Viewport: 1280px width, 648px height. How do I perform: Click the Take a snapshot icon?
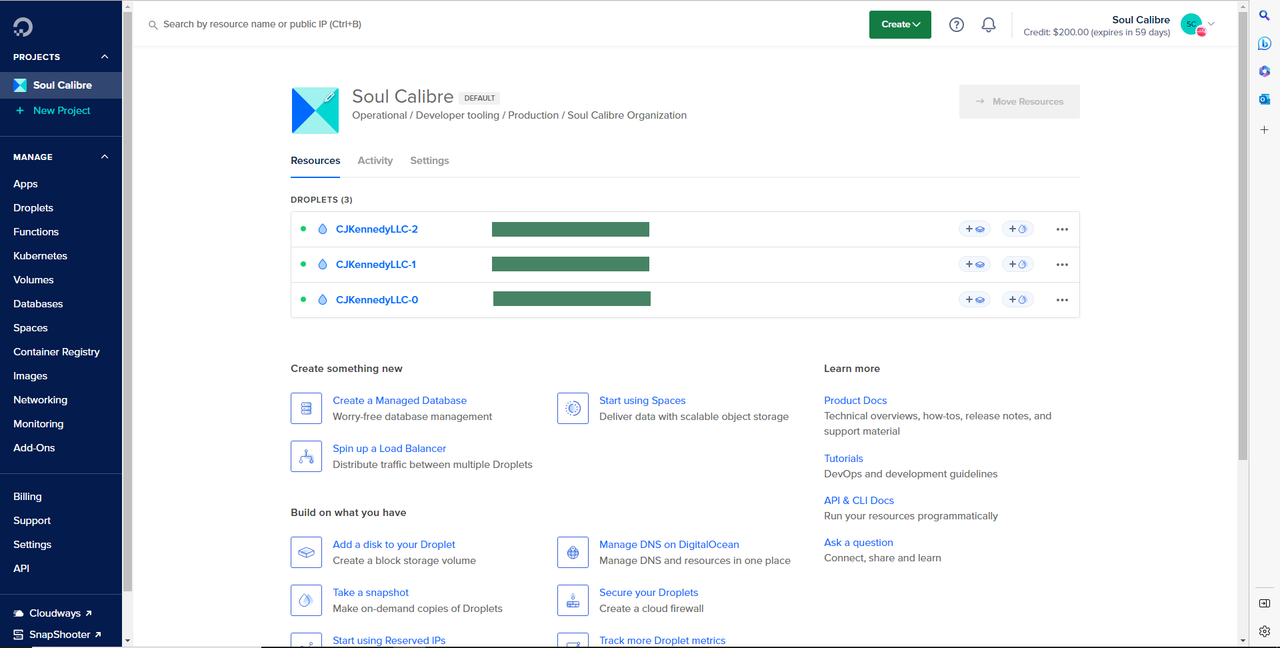tap(306, 600)
